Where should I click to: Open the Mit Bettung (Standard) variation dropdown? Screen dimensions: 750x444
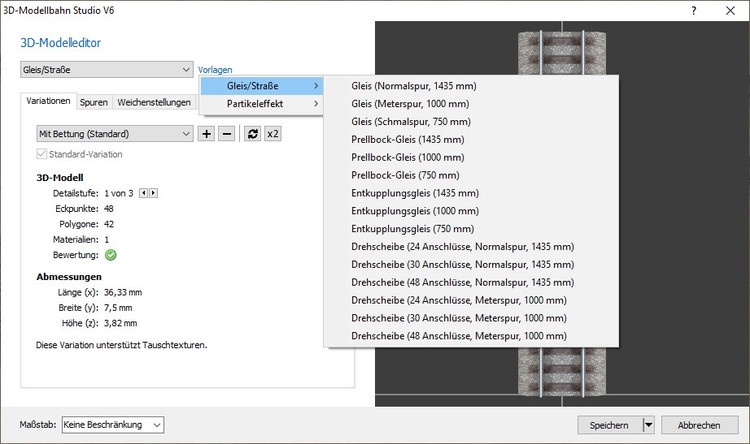(x=115, y=134)
